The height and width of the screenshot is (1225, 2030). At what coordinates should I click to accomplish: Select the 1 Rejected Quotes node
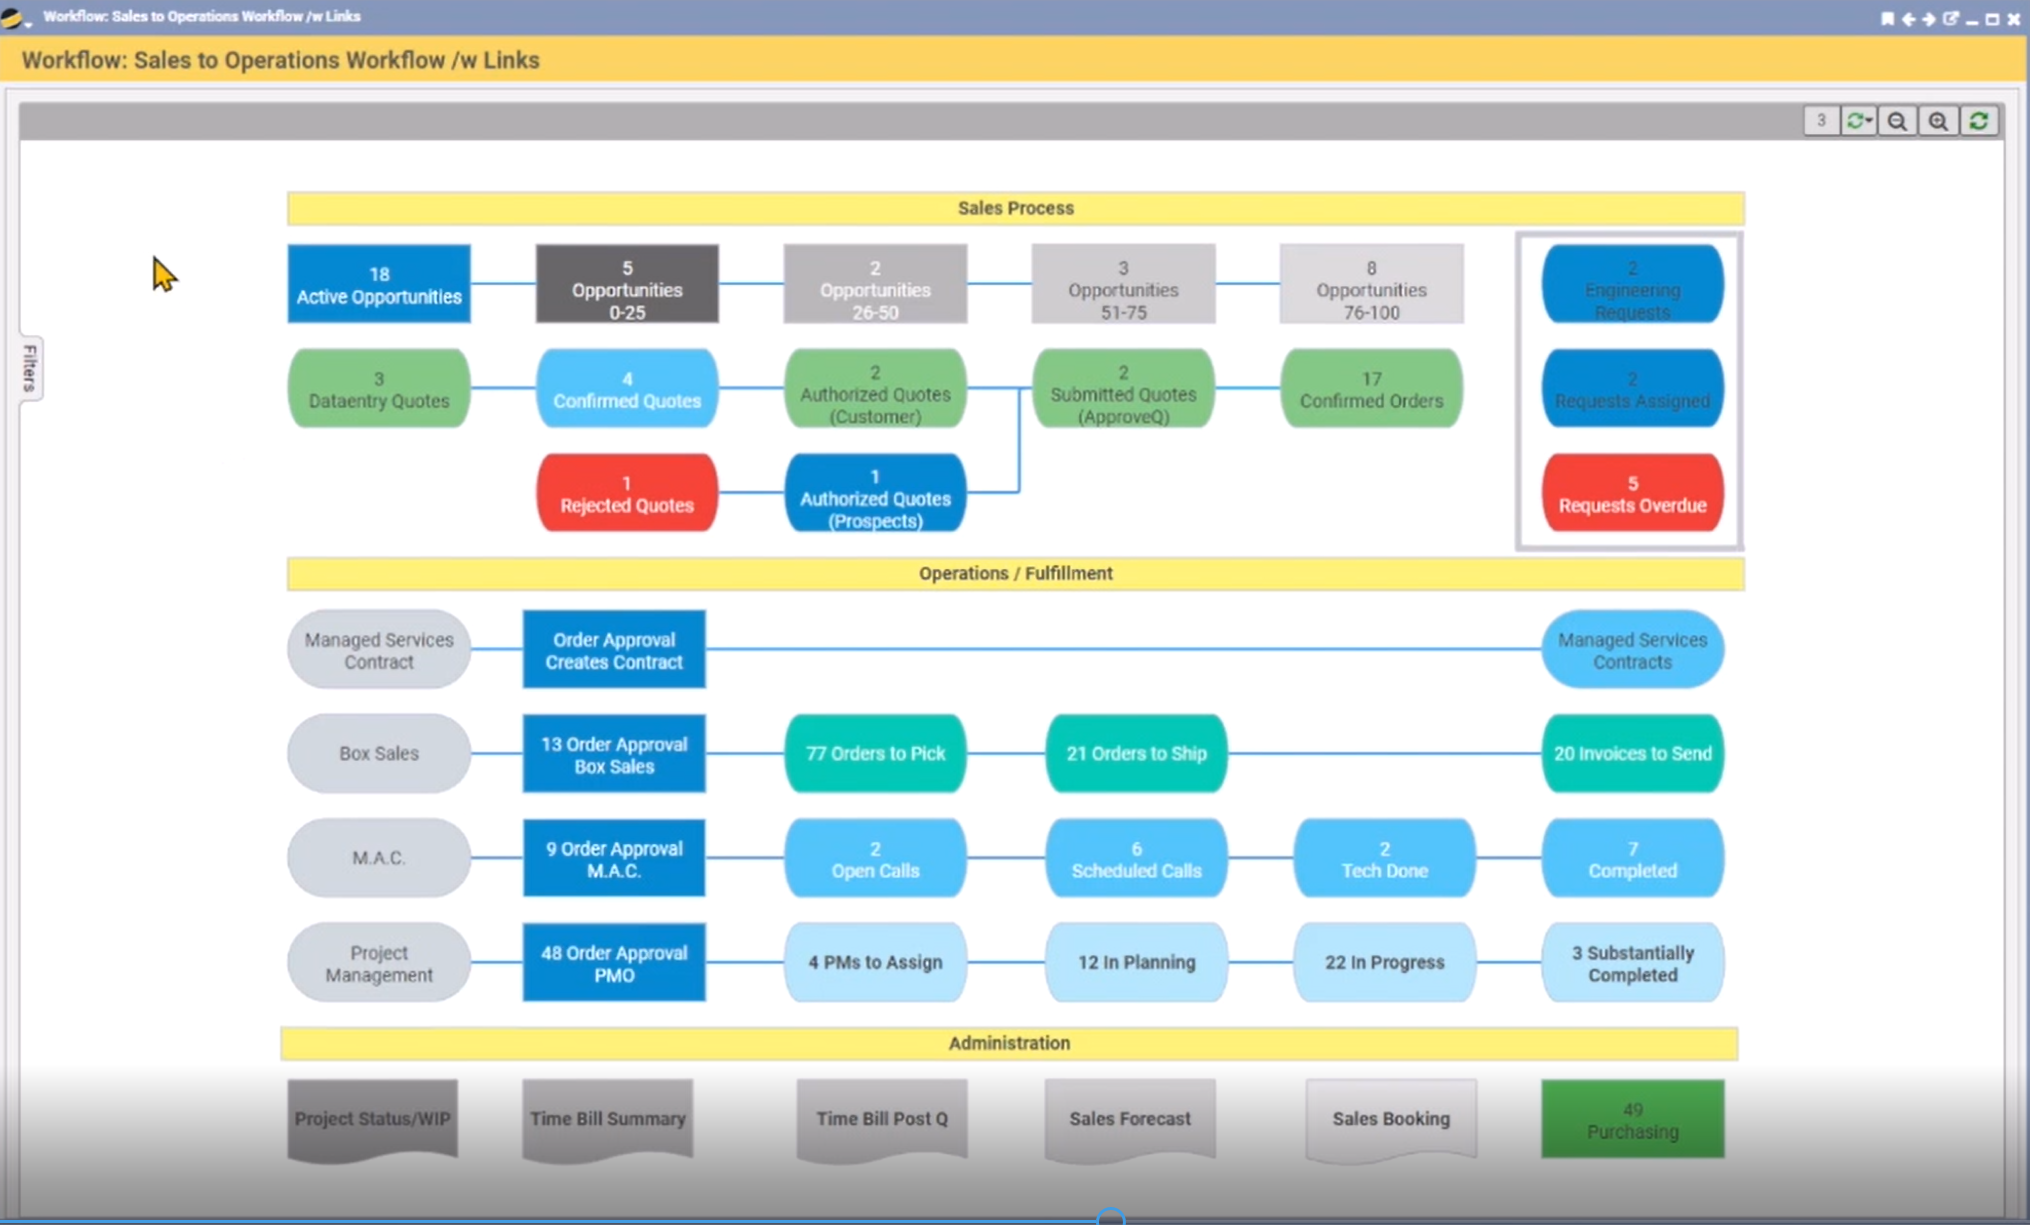[626, 492]
